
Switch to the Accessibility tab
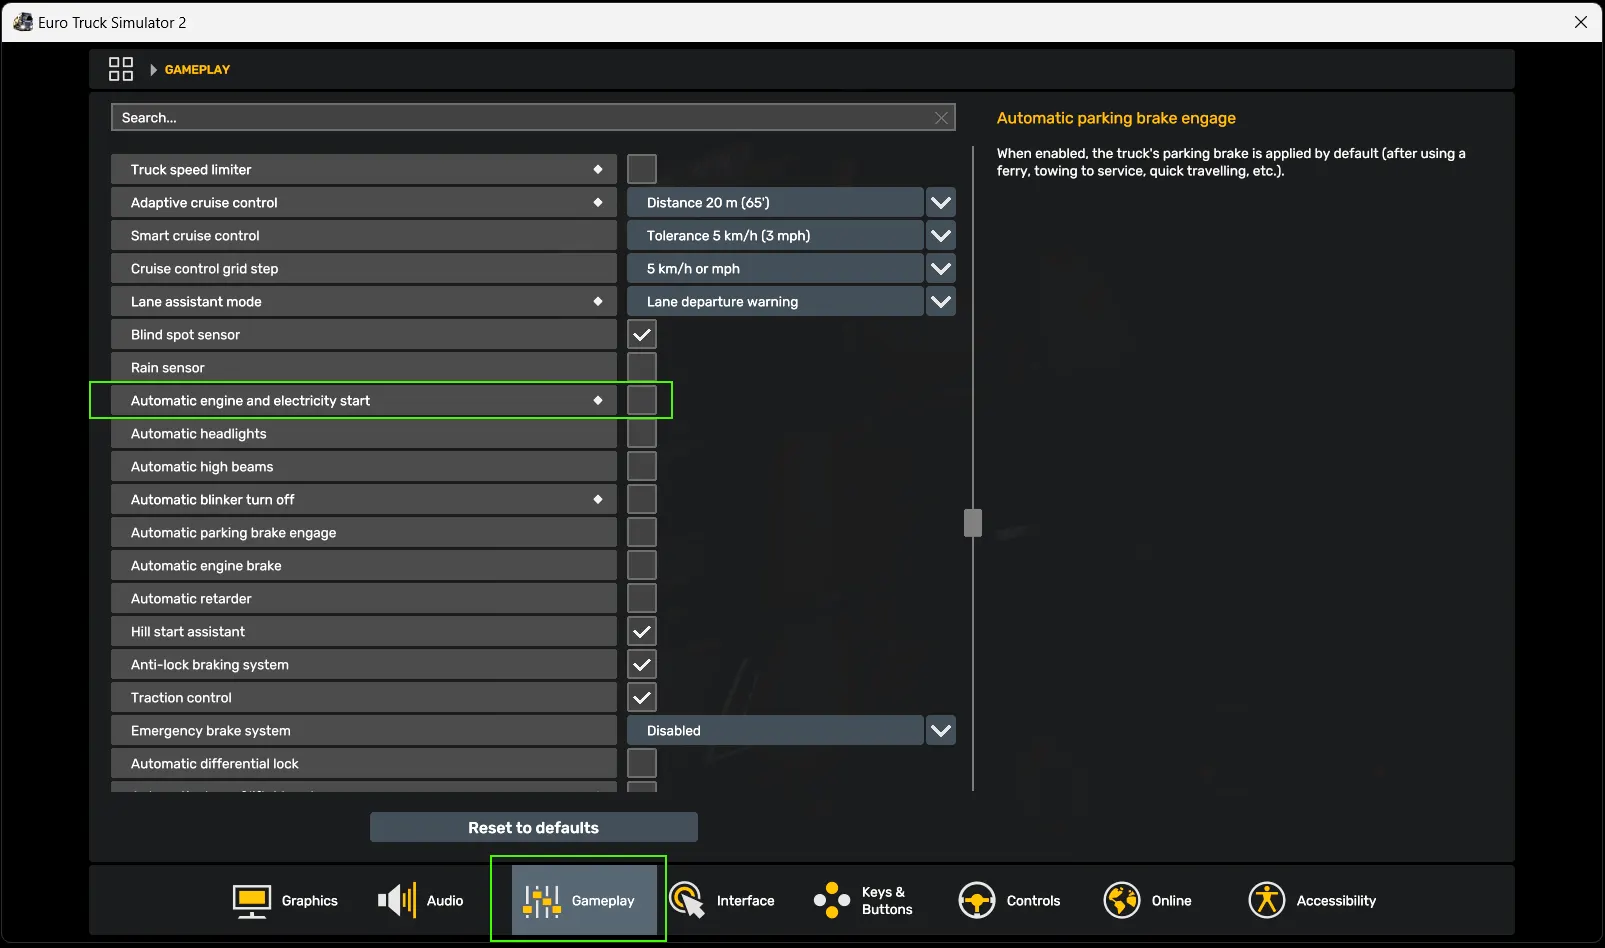[1309, 901]
